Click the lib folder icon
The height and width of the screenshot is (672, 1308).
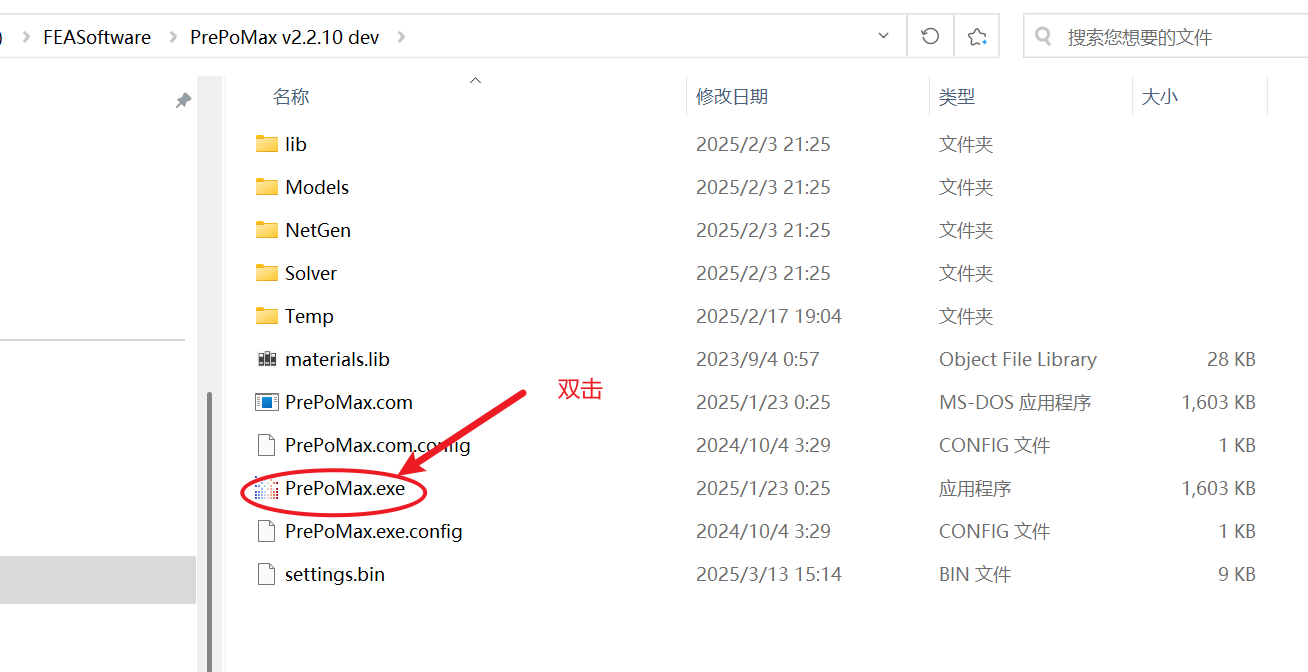266,144
